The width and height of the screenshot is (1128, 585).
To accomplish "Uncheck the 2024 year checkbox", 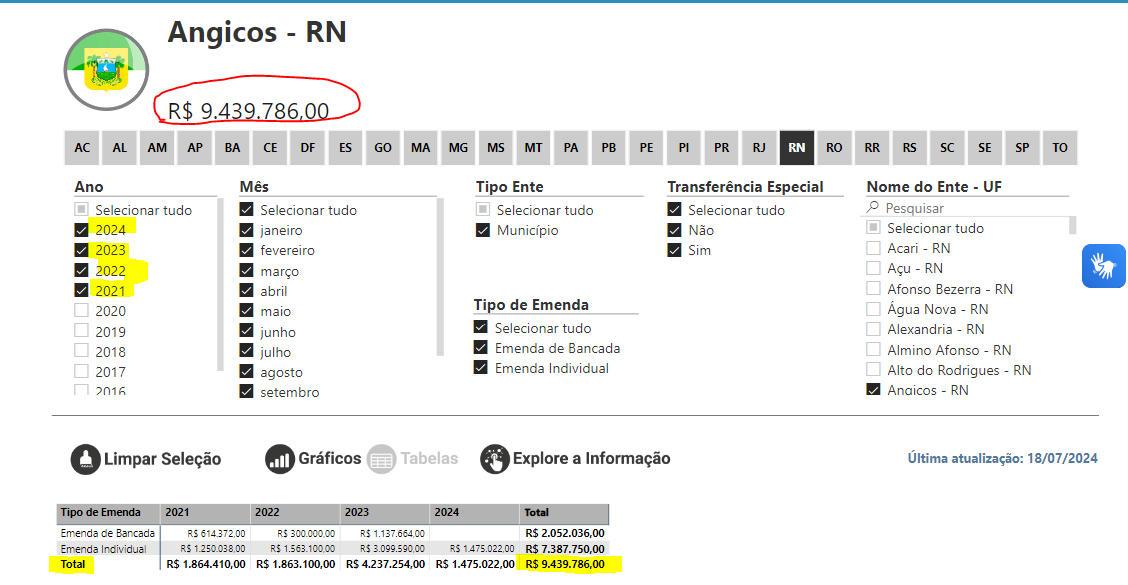I will (x=81, y=230).
